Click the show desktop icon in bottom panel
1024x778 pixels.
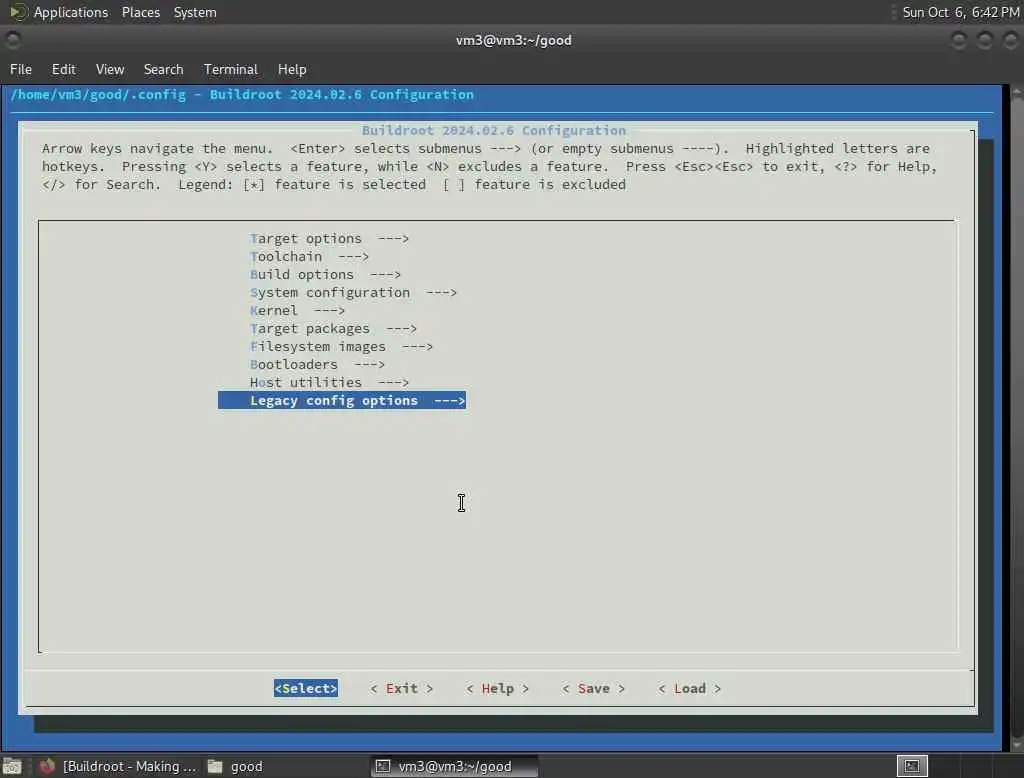tap(12, 766)
